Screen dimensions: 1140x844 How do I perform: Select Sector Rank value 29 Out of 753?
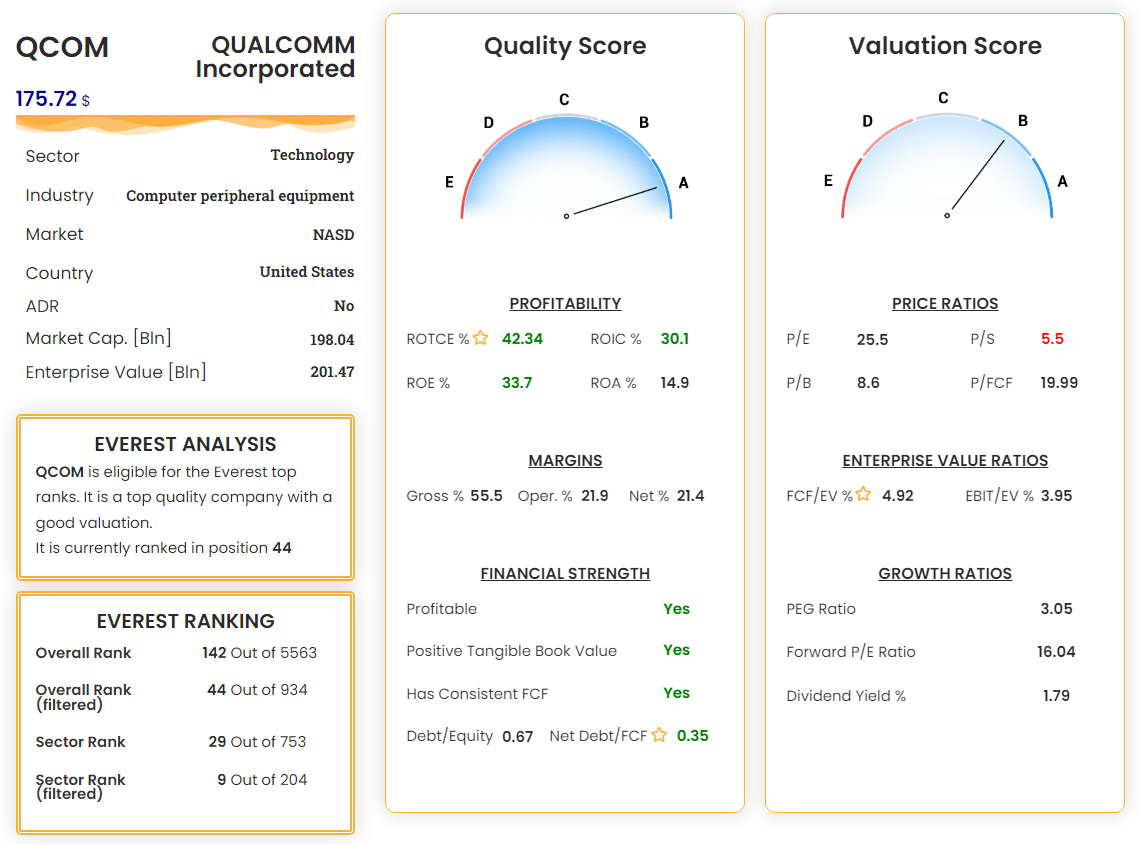(257, 741)
